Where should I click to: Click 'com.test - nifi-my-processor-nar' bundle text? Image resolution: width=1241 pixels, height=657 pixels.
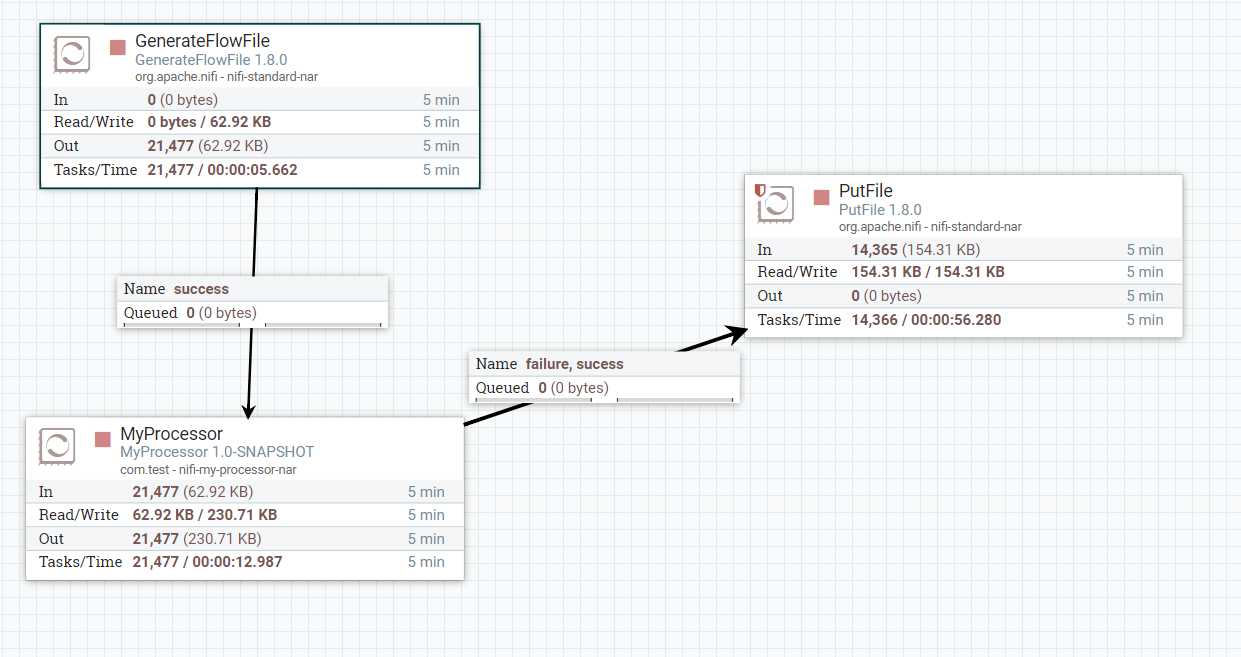[x=208, y=470]
